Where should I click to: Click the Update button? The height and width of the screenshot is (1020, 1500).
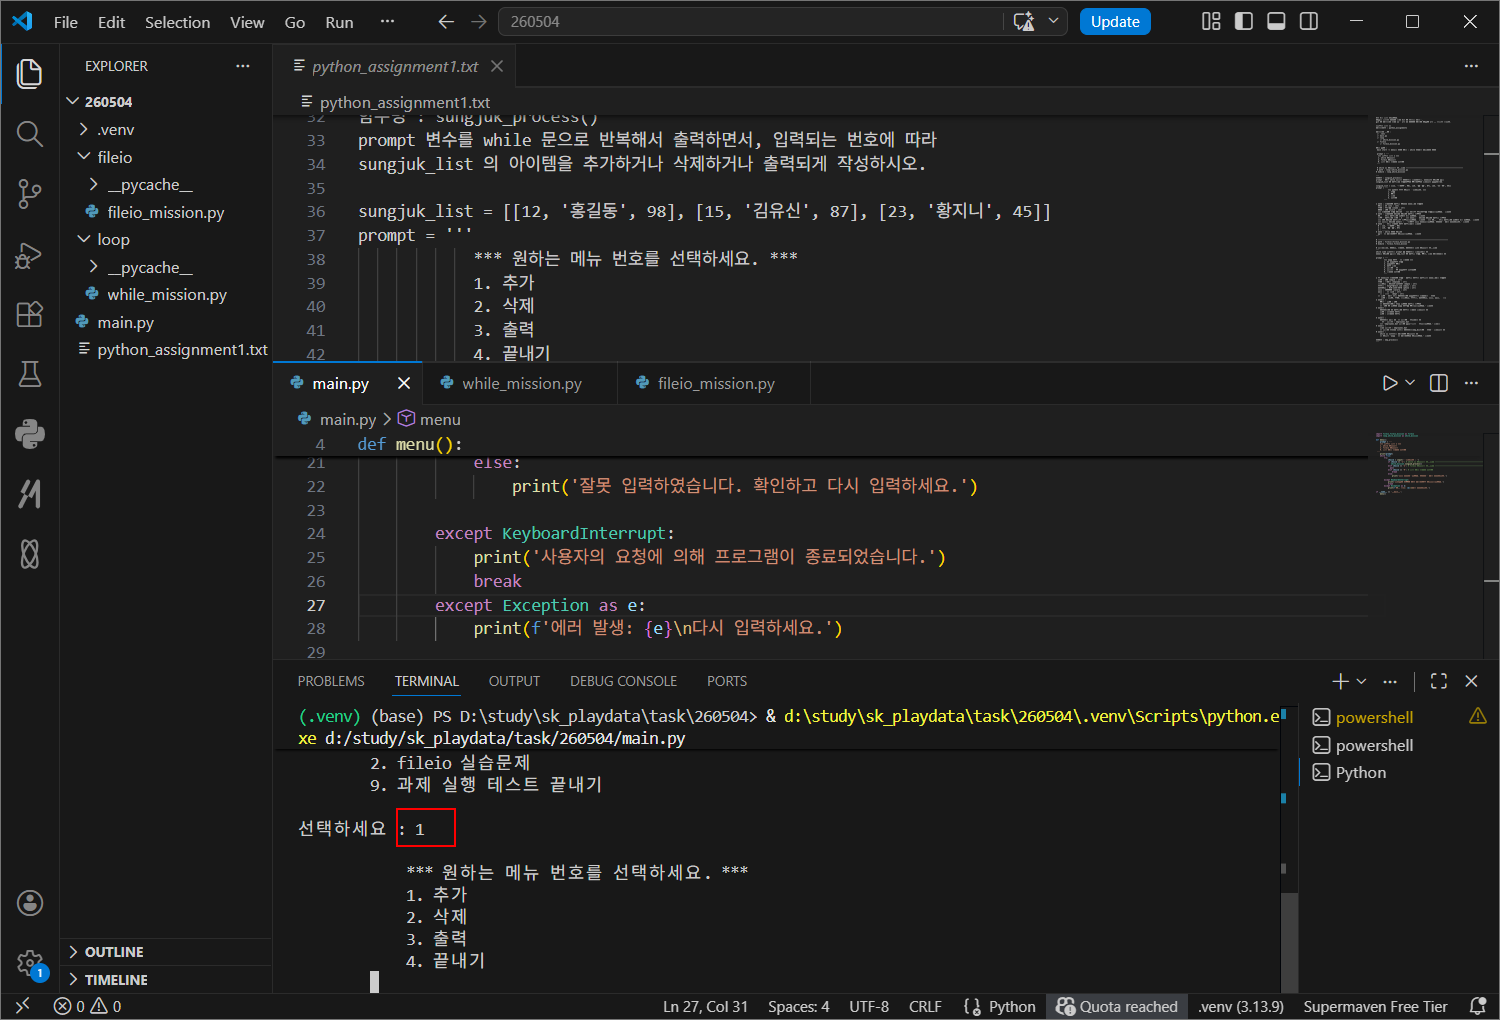tap(1115, 22)
